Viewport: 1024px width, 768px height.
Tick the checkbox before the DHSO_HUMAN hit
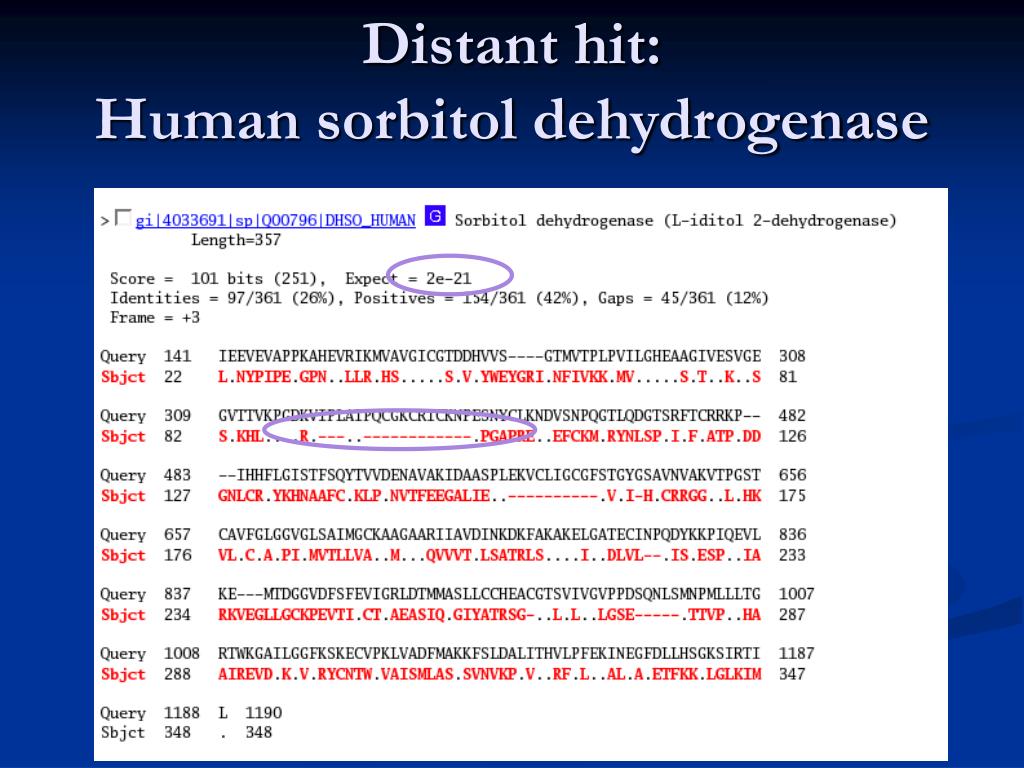point(122,217)
